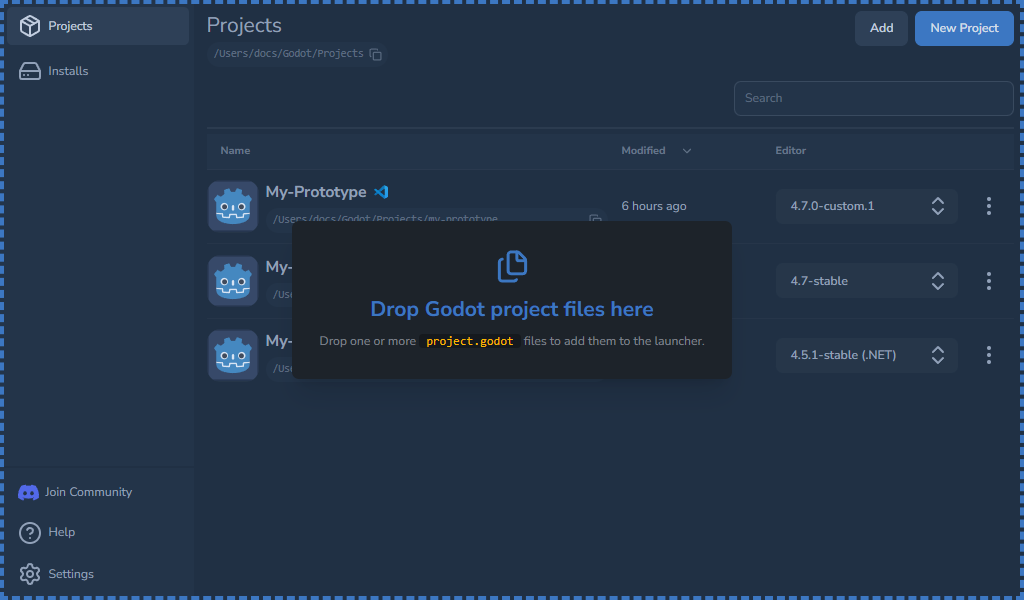Viewport: 1024px width, 600px height.
Task: Click the Add button
Action: click(881, 28)
